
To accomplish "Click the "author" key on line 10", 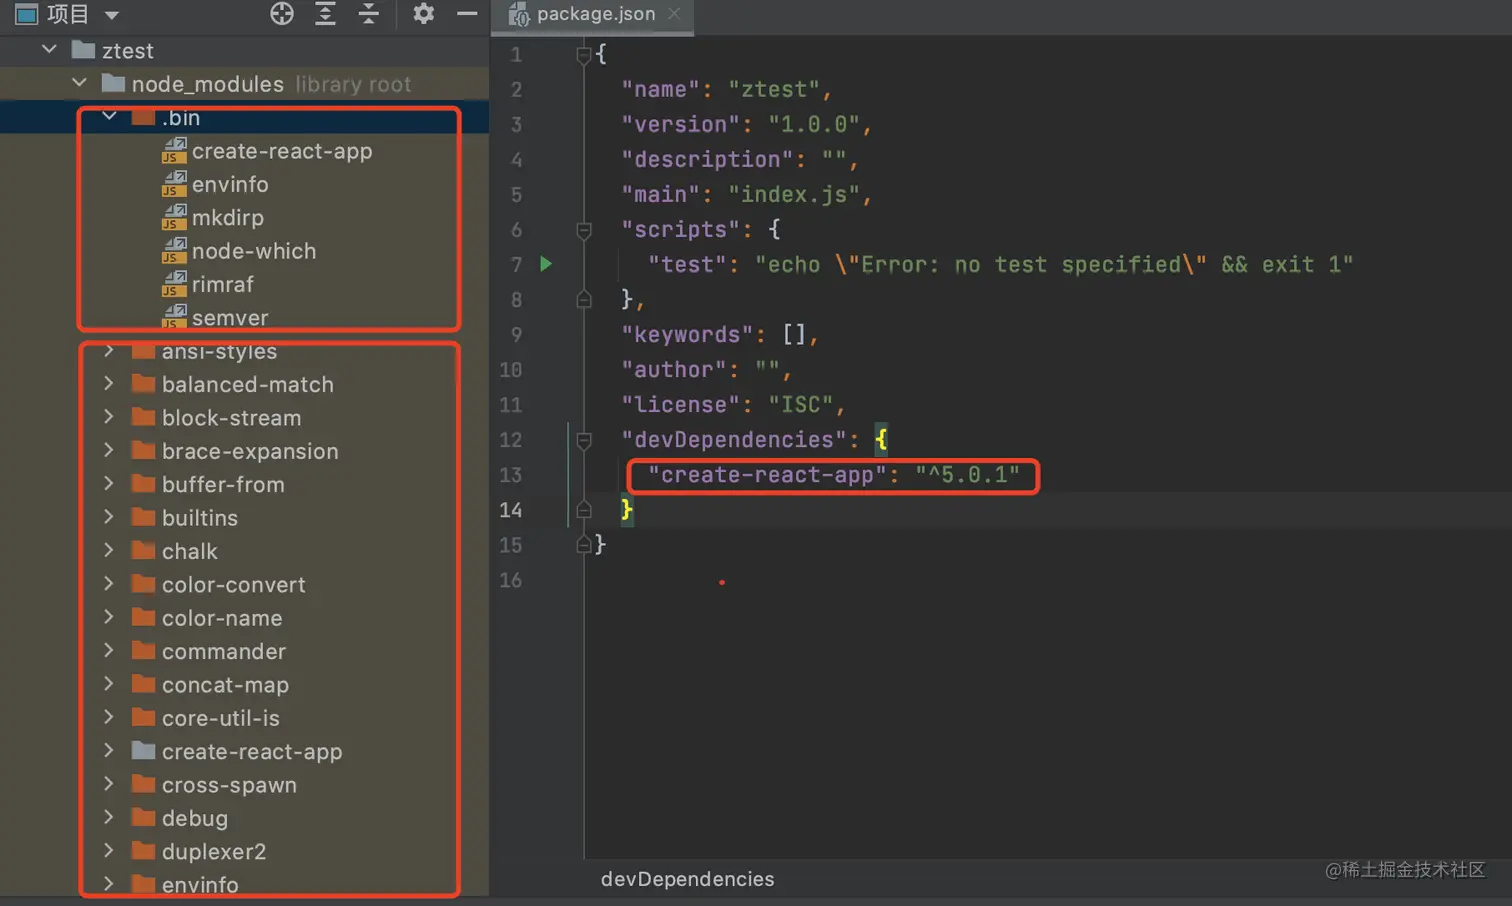I will (674, 369).
